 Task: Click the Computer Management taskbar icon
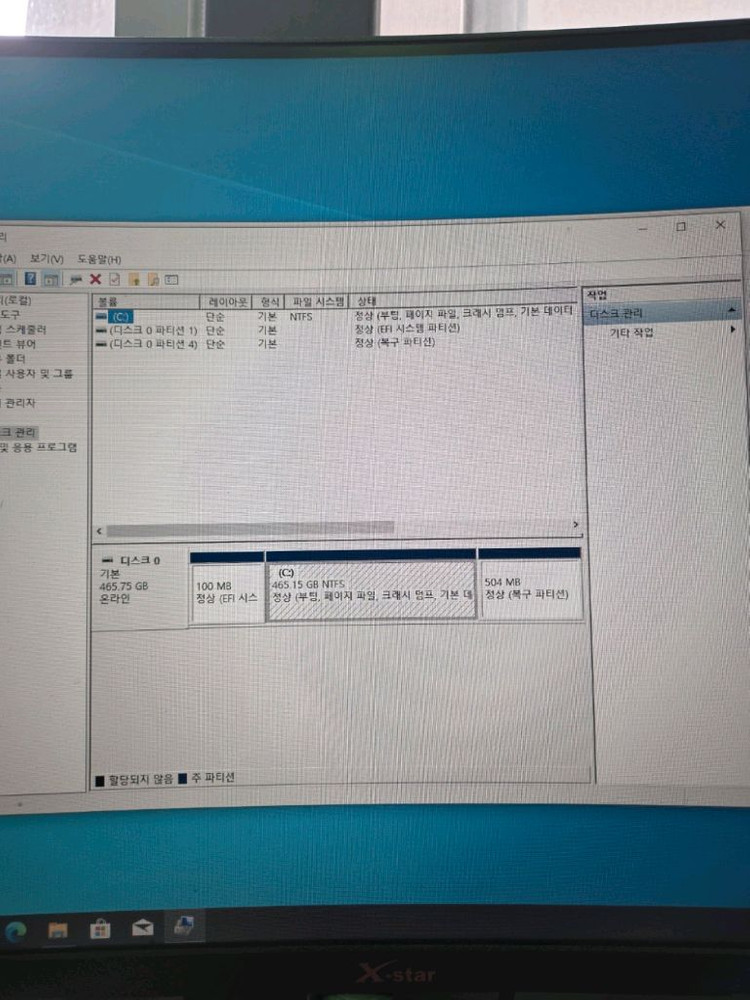click(x=184, y=926)
